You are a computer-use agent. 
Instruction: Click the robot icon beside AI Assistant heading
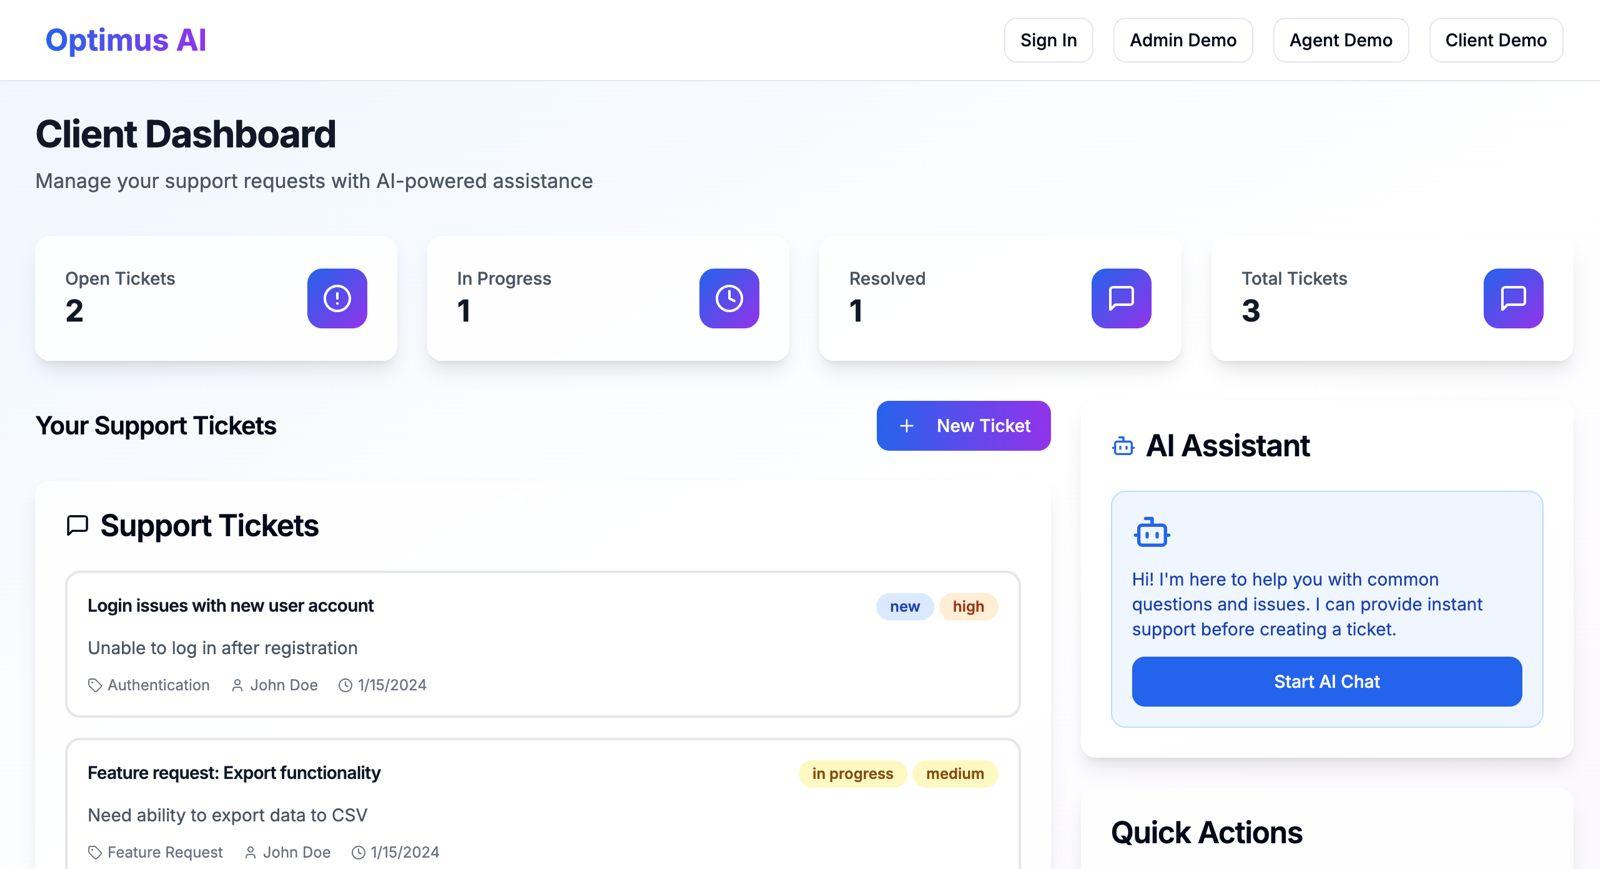click(x=1123, y=446)
